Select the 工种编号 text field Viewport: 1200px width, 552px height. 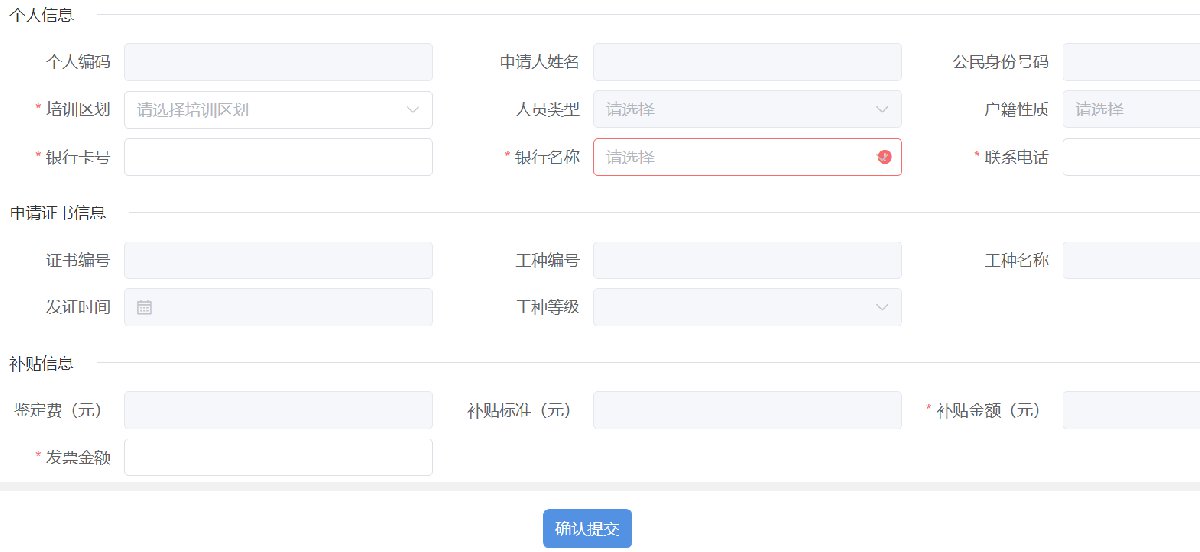(747, 260)
